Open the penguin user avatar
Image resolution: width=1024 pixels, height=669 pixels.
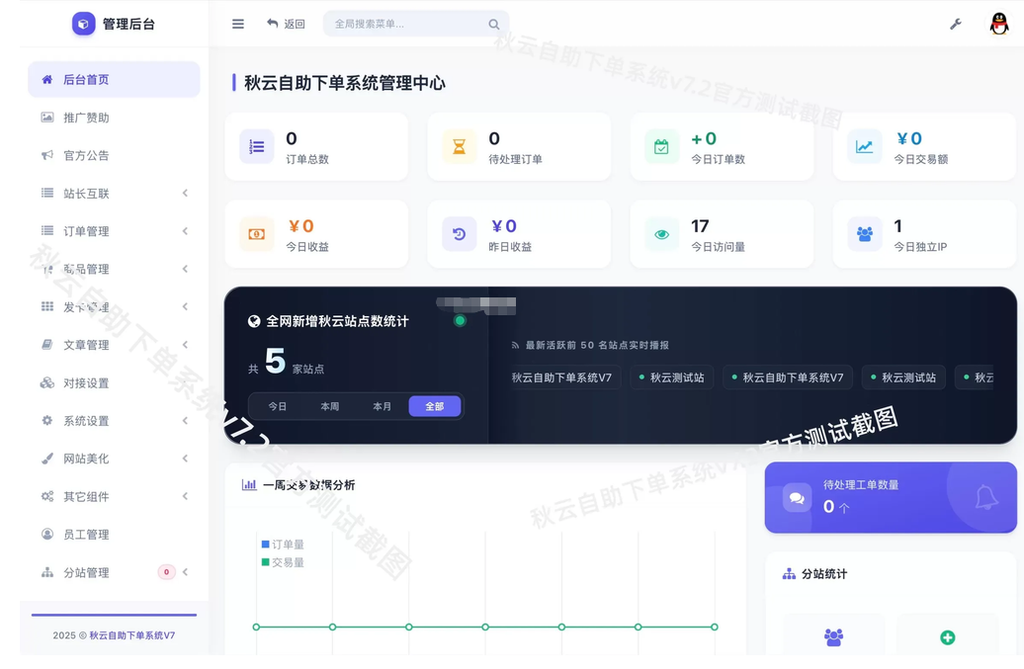(999, 24)
